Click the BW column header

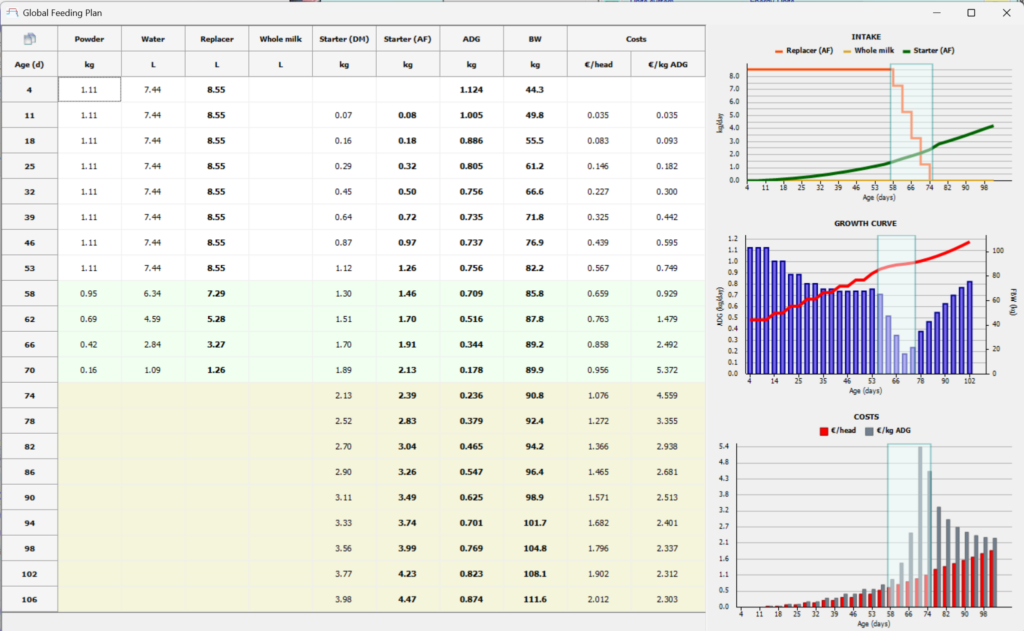(x=535, y=39)
